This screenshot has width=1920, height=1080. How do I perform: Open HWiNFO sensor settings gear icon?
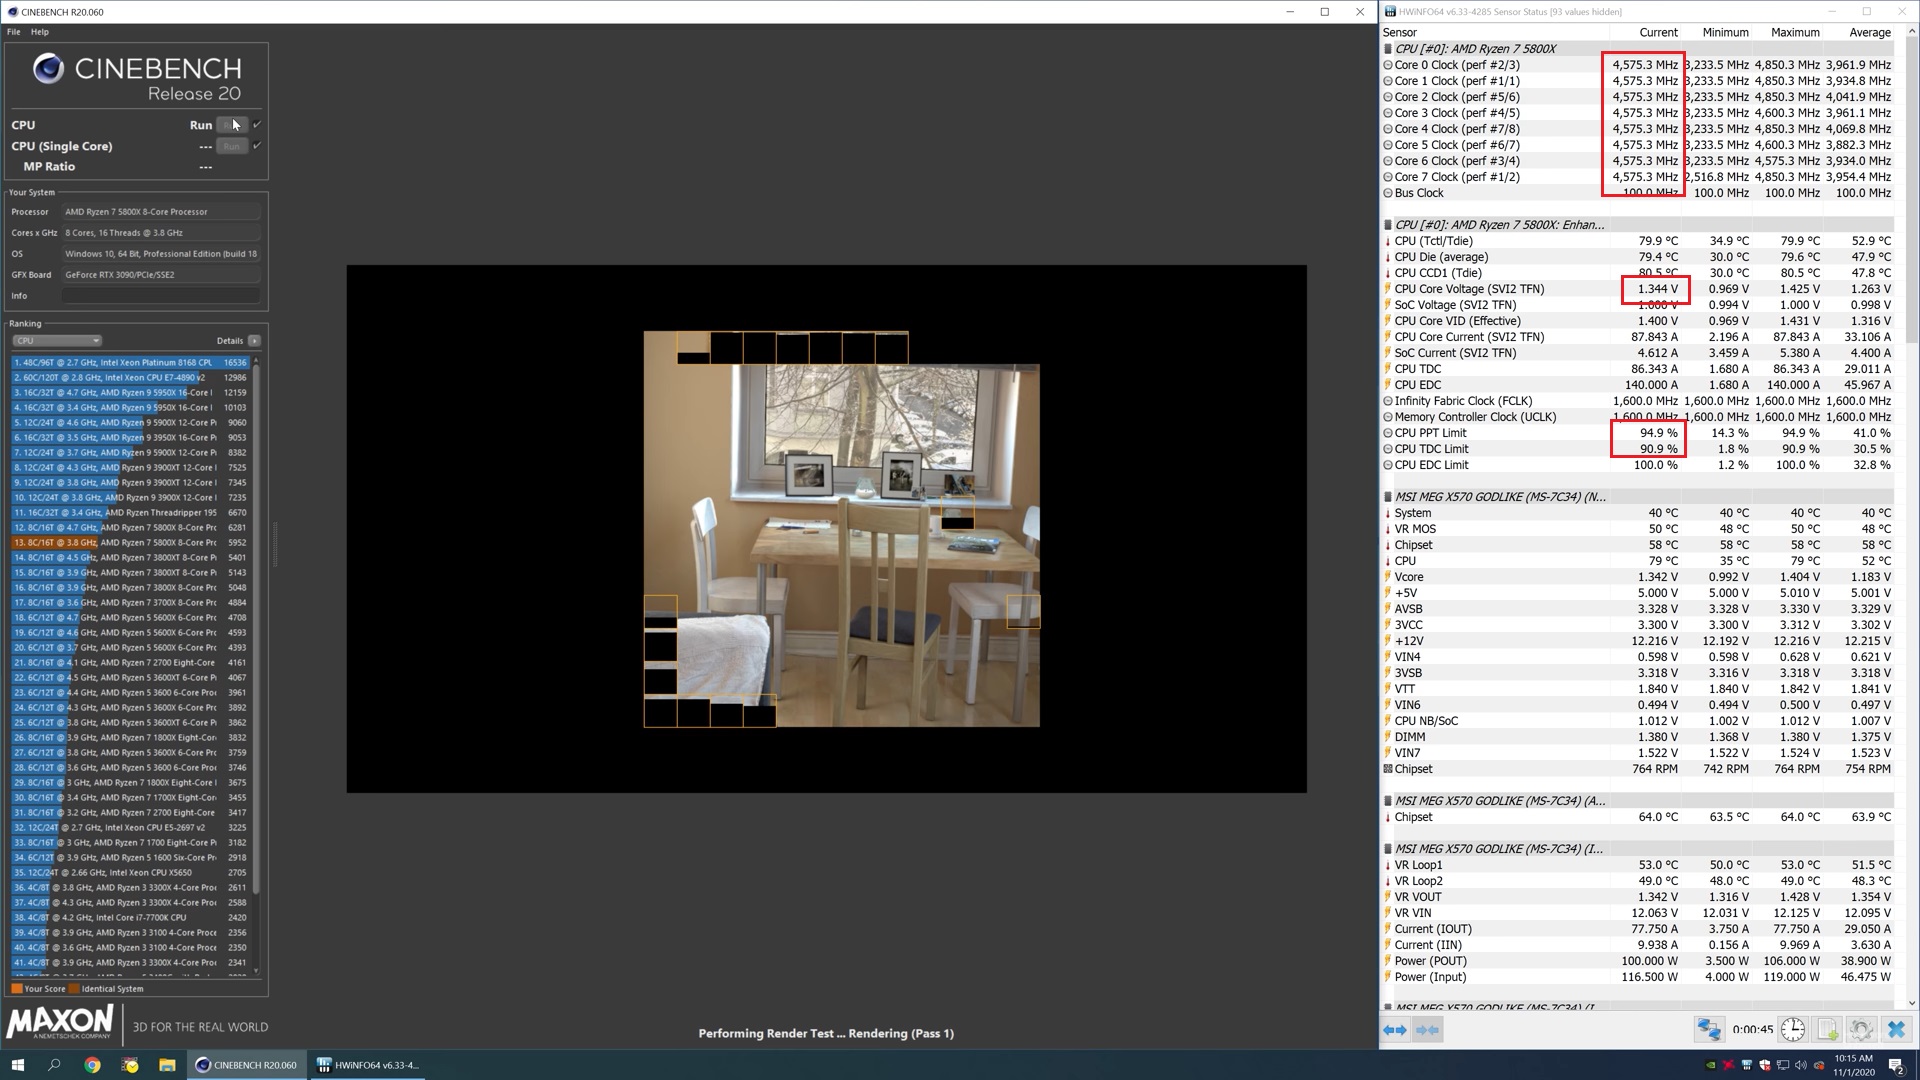[x=1861, y=1029]
